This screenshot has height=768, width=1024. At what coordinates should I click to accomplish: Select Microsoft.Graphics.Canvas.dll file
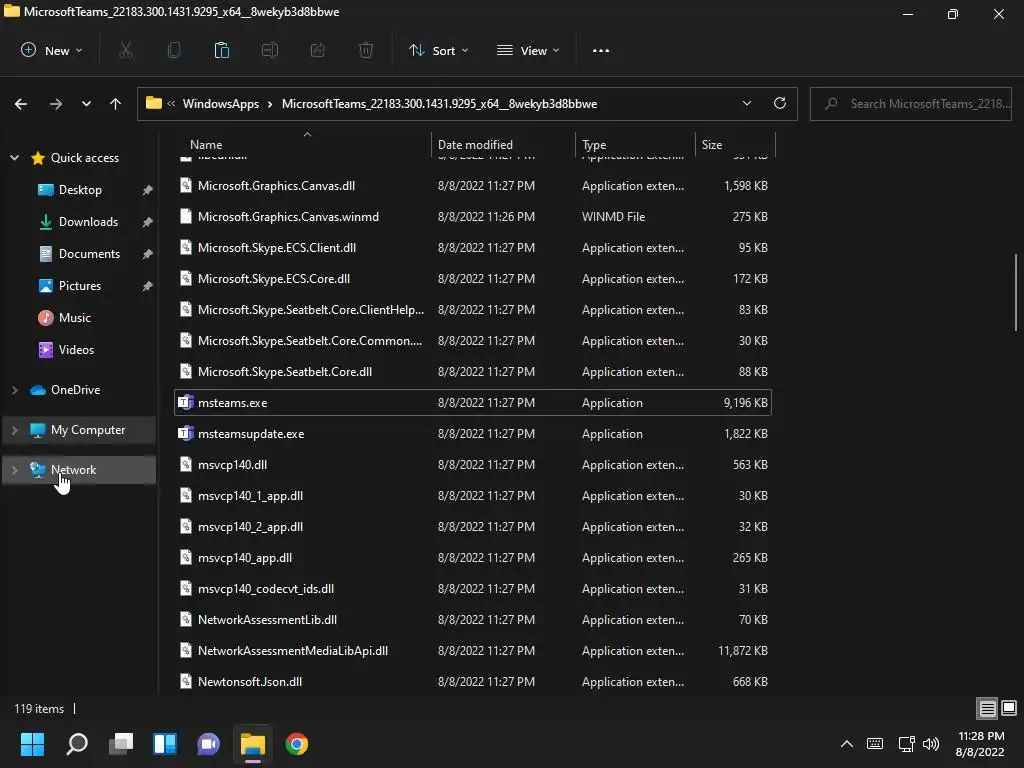(x=473, y=186)
